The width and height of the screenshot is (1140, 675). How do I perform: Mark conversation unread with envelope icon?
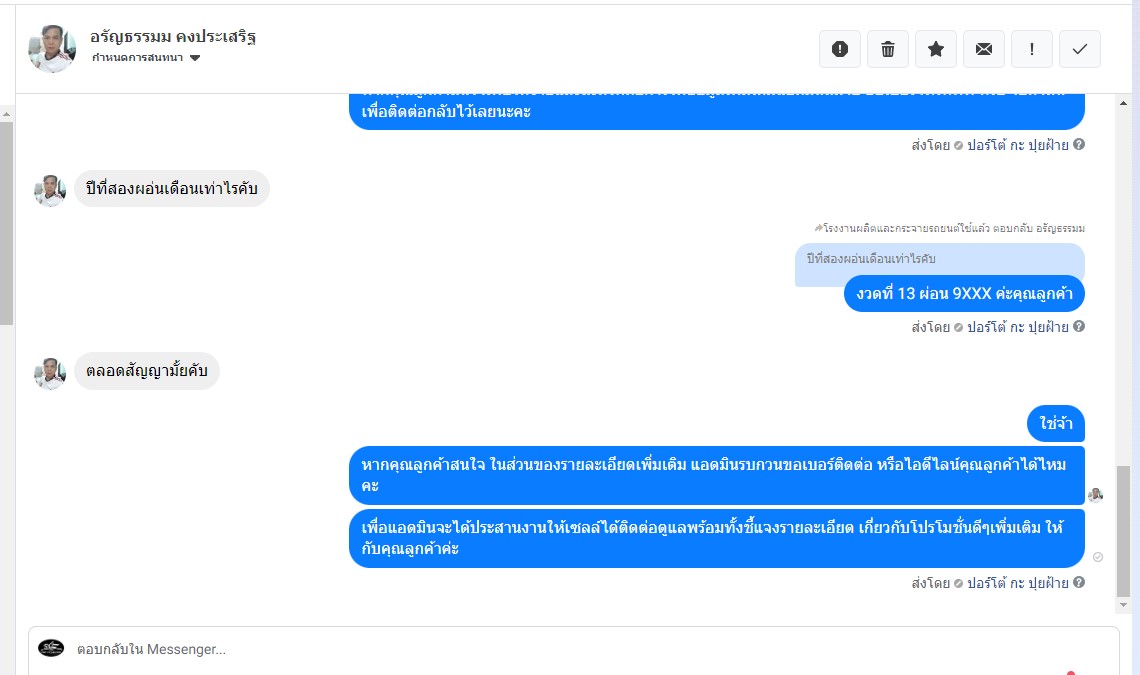pos(984,49)
